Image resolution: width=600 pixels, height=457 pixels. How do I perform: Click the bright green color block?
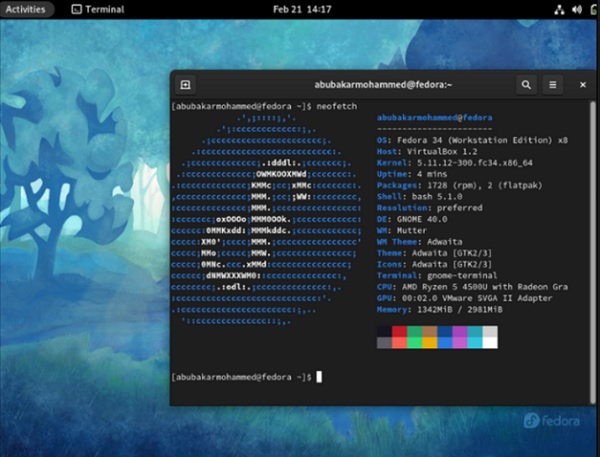416,342
